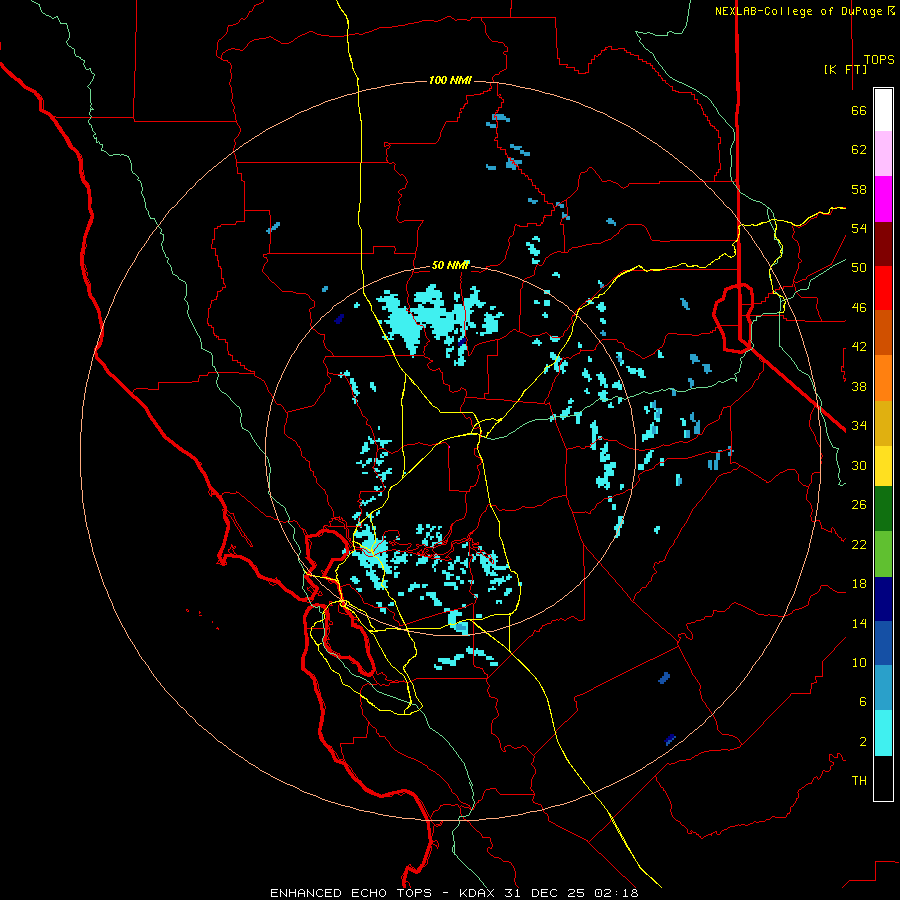Pick the cyan legend swatch
The image size is (900, 900).
pos(883,733)
